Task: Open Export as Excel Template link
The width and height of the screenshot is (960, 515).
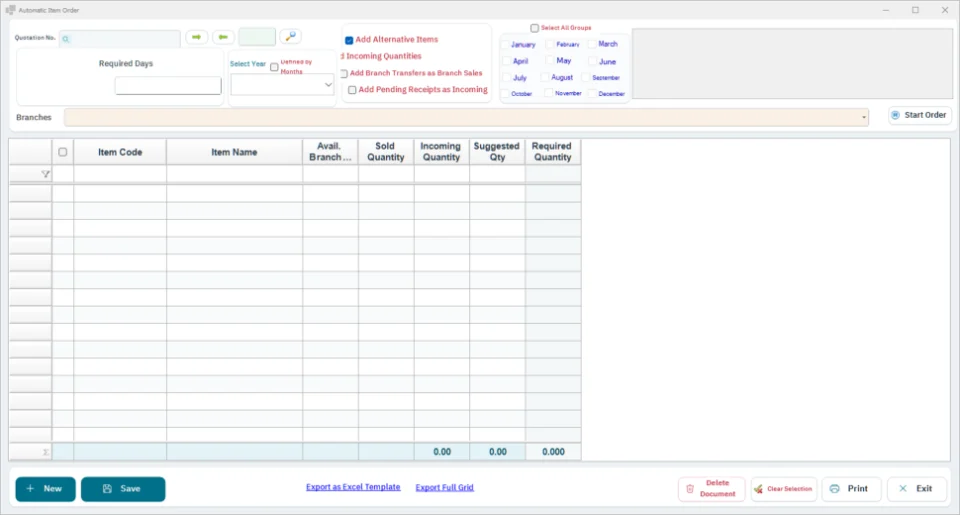Action: pos(353,487)
